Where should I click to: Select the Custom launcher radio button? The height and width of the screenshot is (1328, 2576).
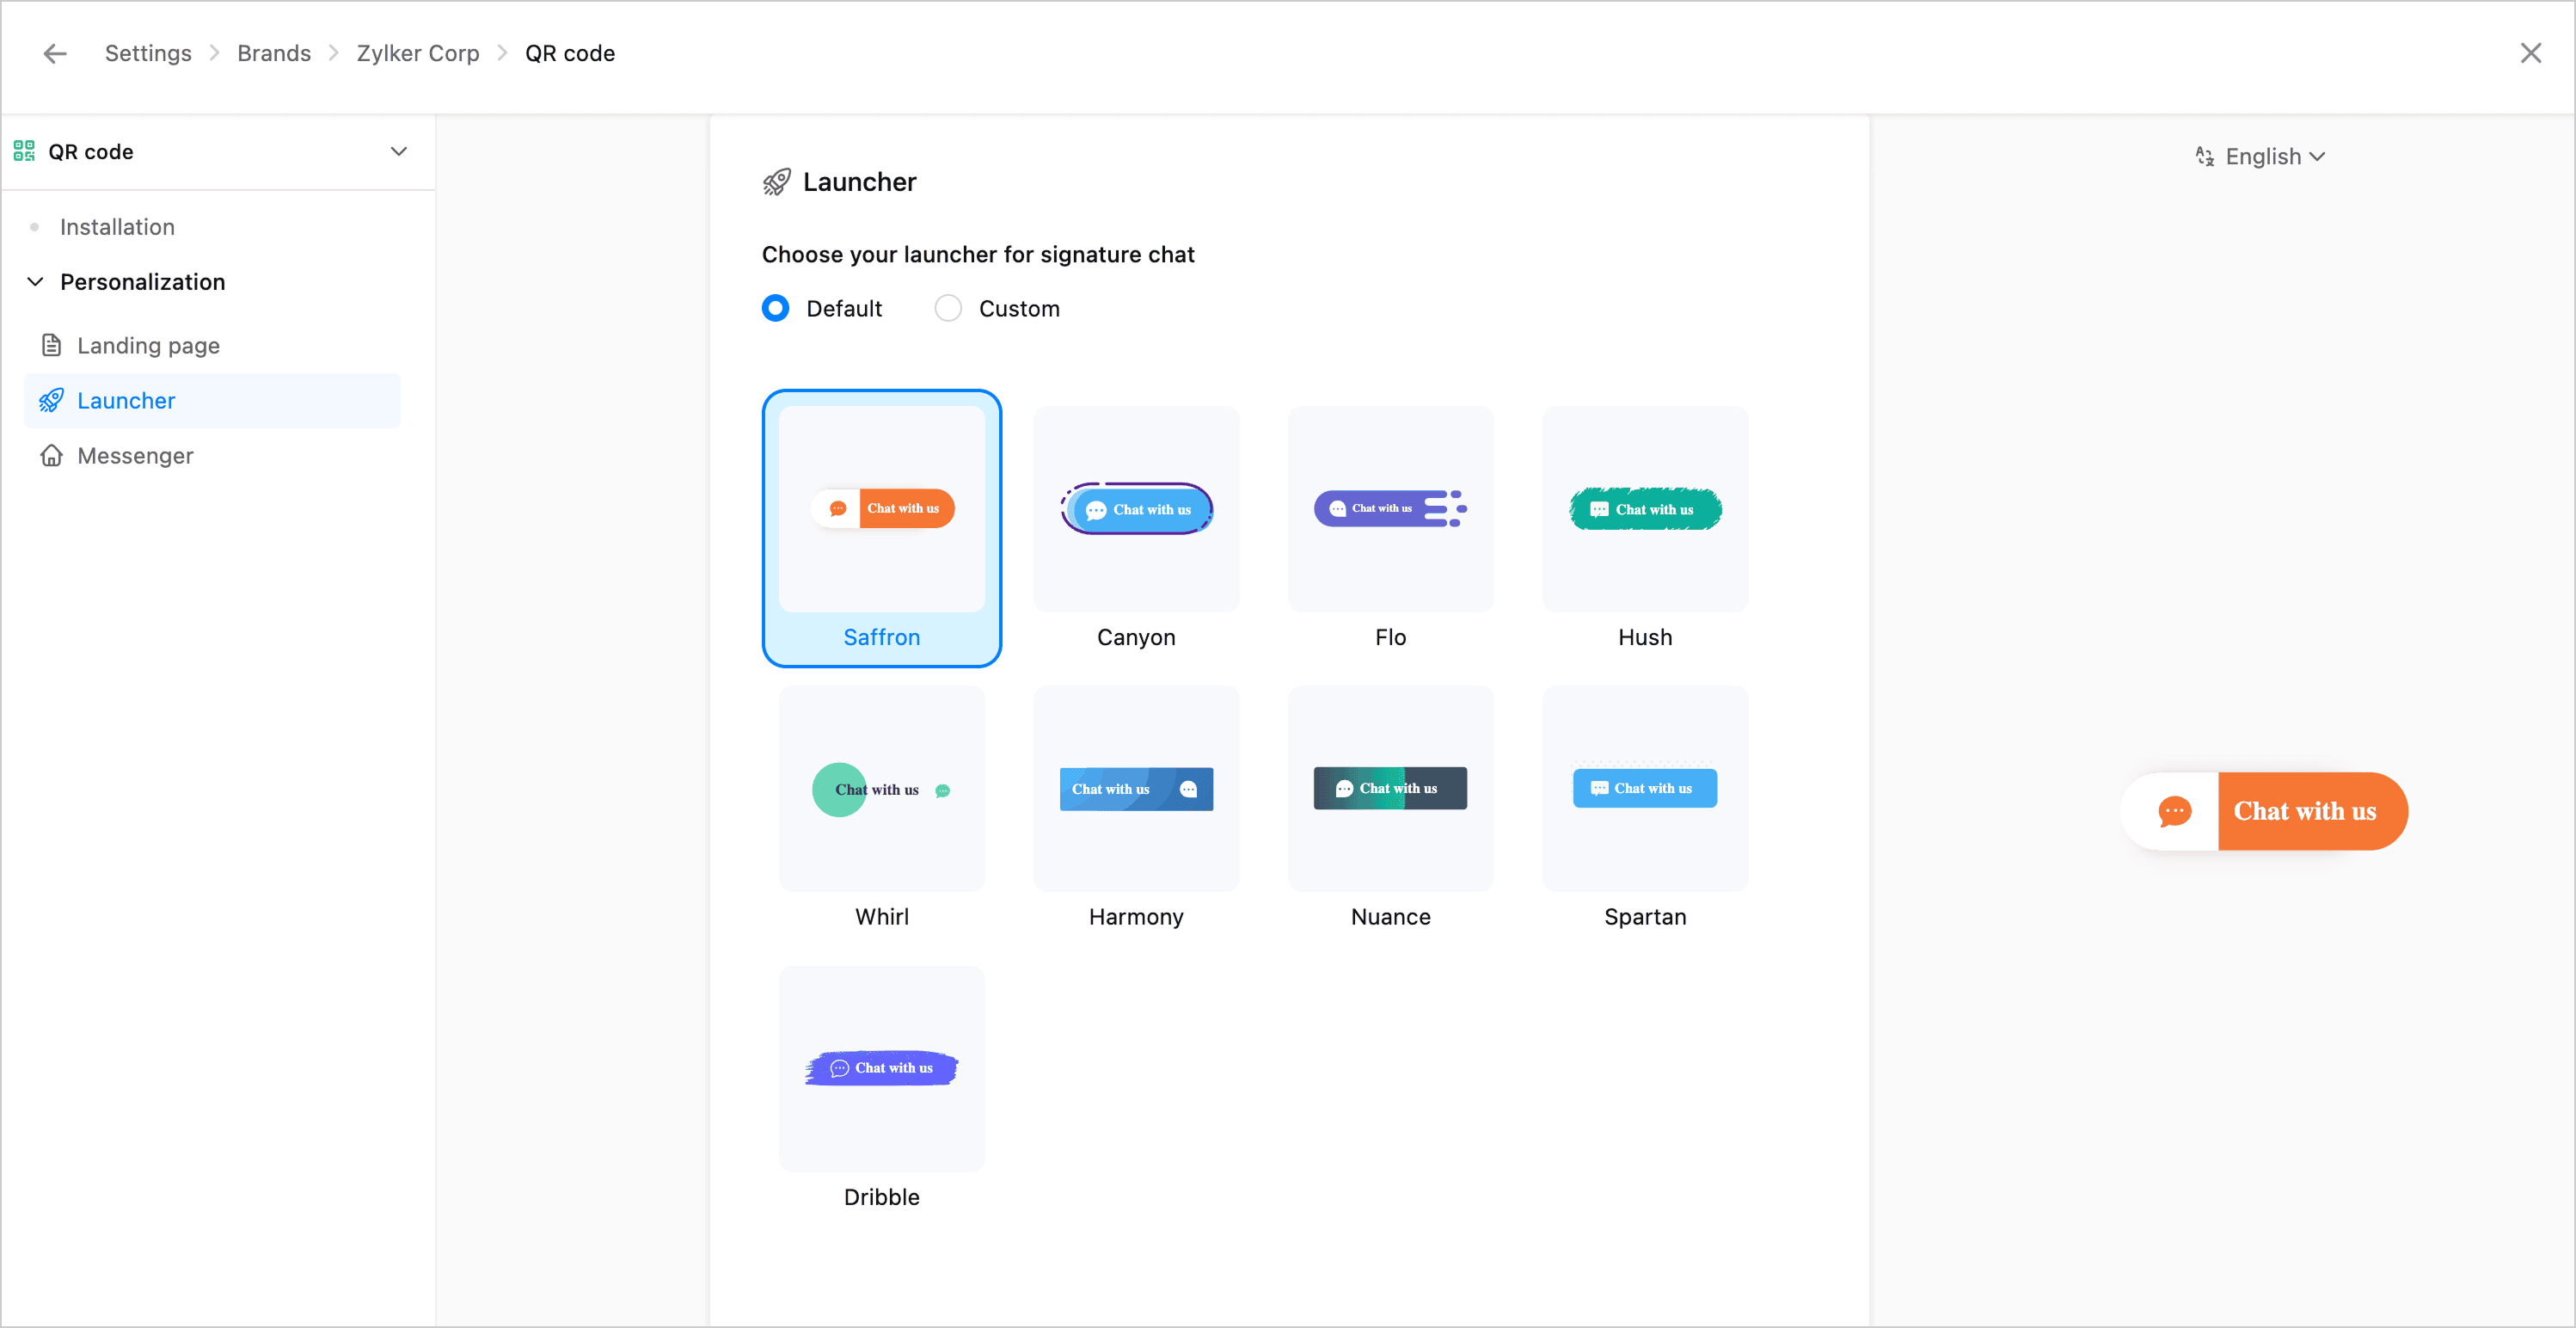pyautogui.click(x=947, y=308)
